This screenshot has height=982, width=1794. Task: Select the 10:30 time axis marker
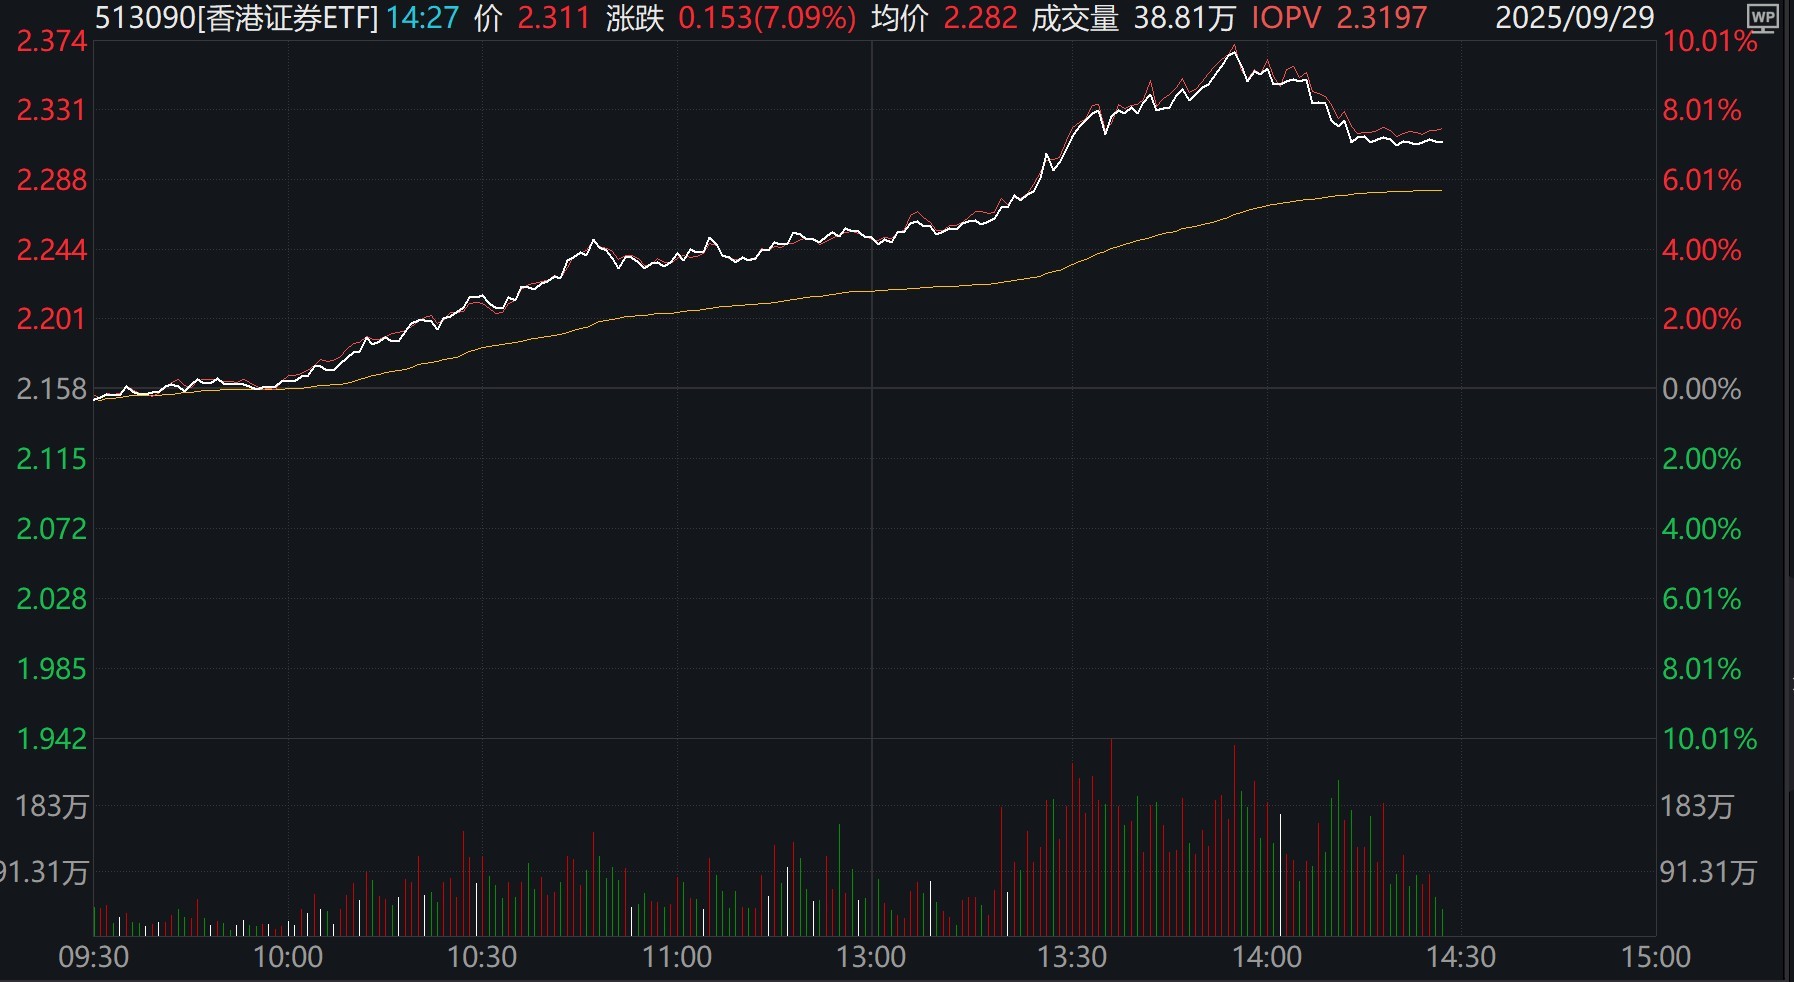(482, 957)
